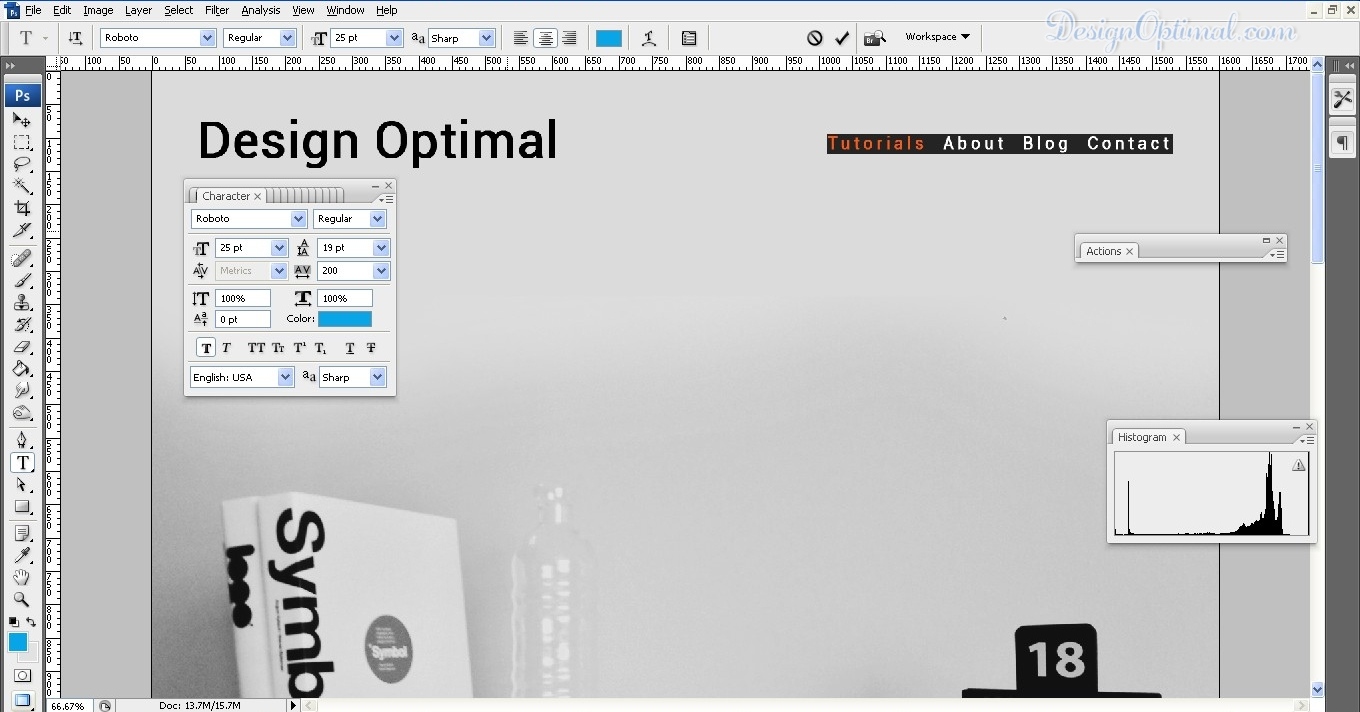This screenshot has height=712, width=1360.
Task: Select the Rectangular Marquee tool
Action: click(22, 142)
